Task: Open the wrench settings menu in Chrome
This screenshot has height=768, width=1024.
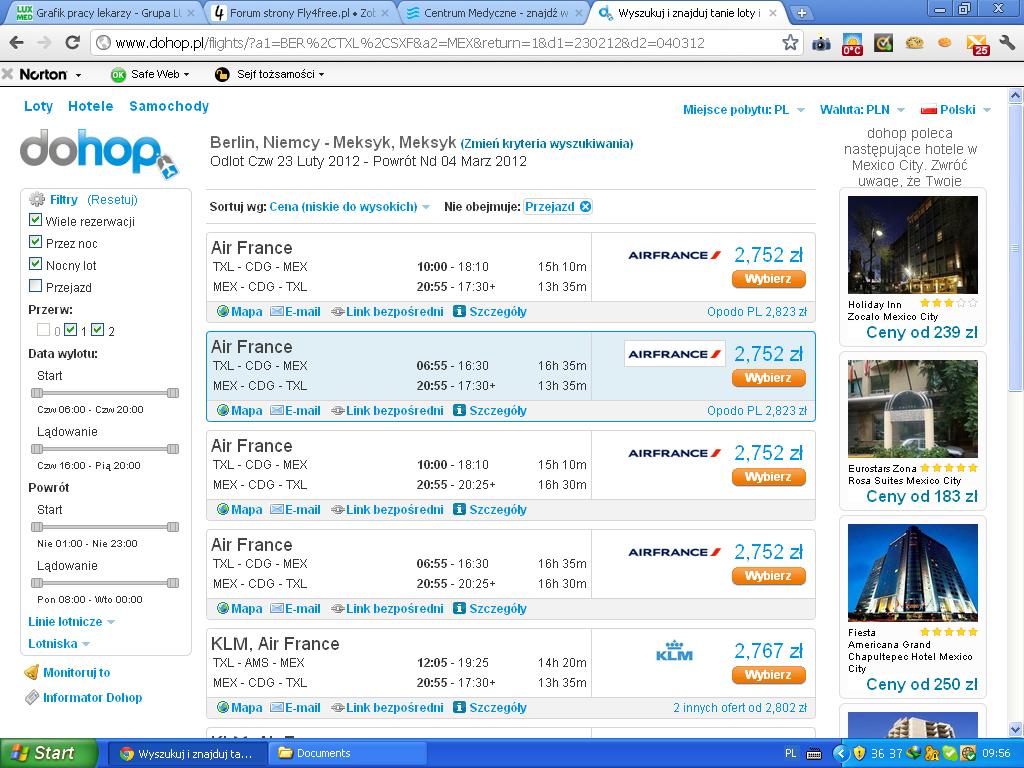Action: click(x=1007, y=43)
